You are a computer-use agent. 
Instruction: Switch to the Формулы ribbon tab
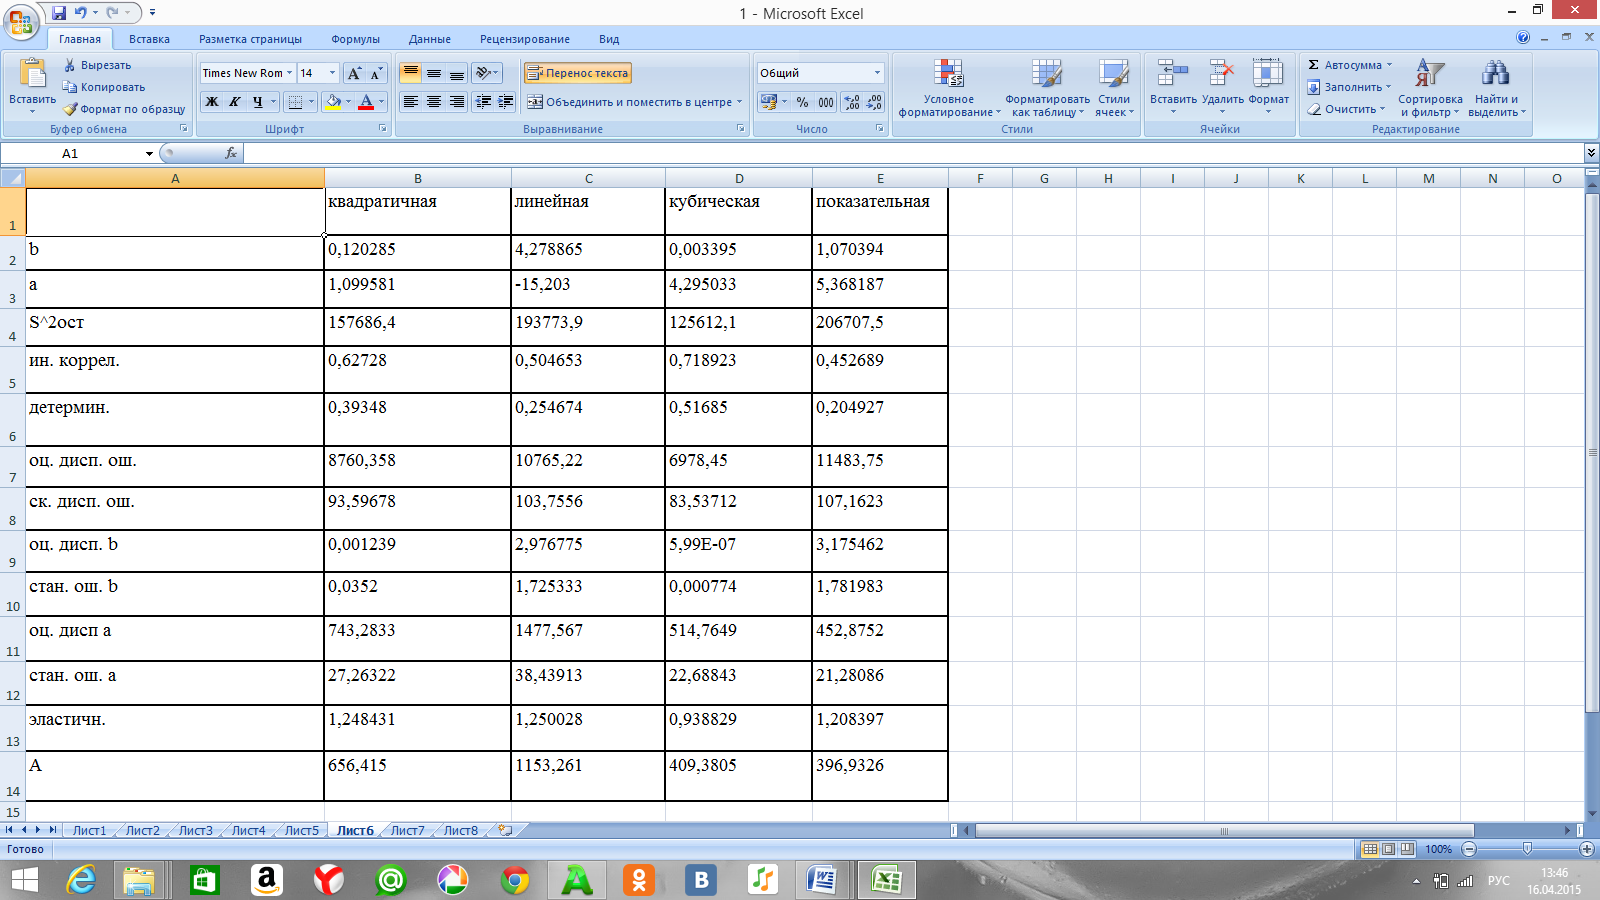[x=355, y=39]
